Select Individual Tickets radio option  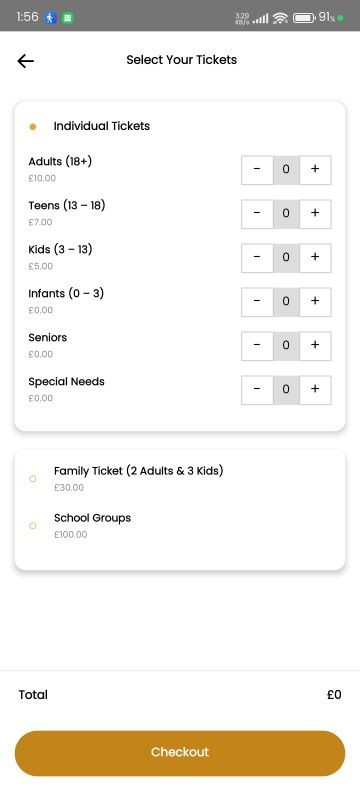(x=33, y=127)
